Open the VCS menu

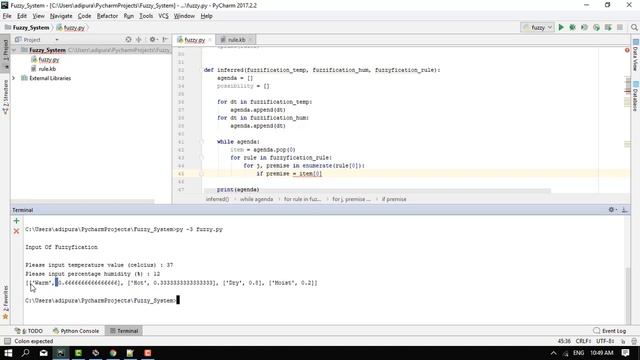pyautogui.click(x=163, y=16)
